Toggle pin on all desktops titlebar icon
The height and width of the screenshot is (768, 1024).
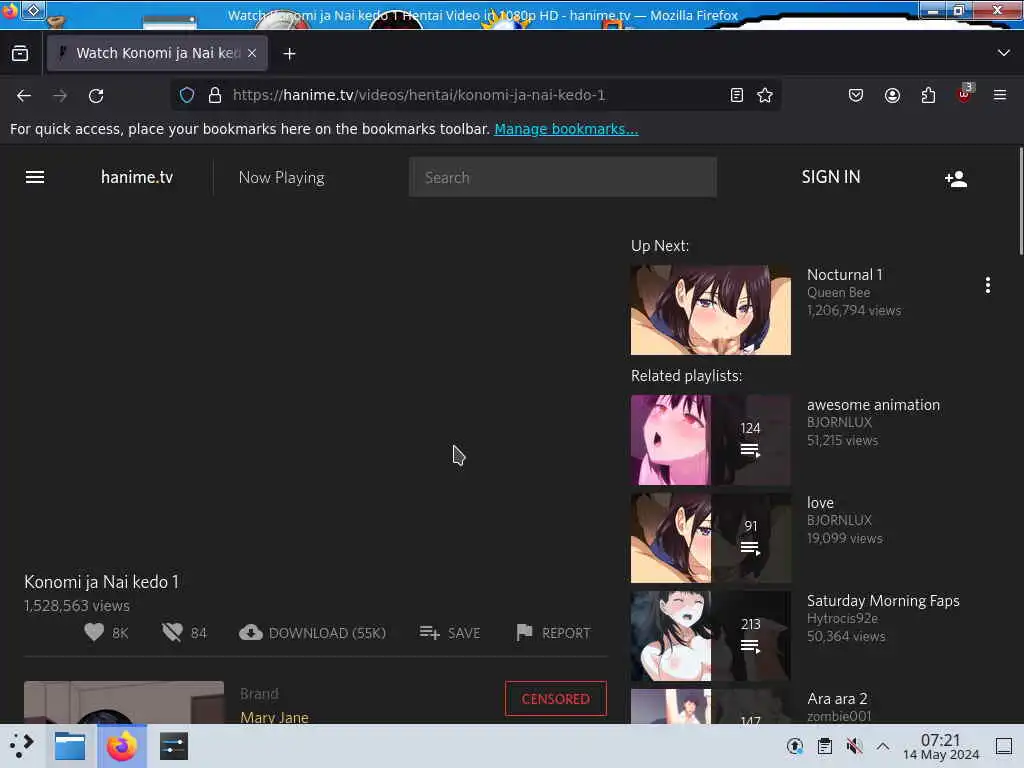point(33,10)
